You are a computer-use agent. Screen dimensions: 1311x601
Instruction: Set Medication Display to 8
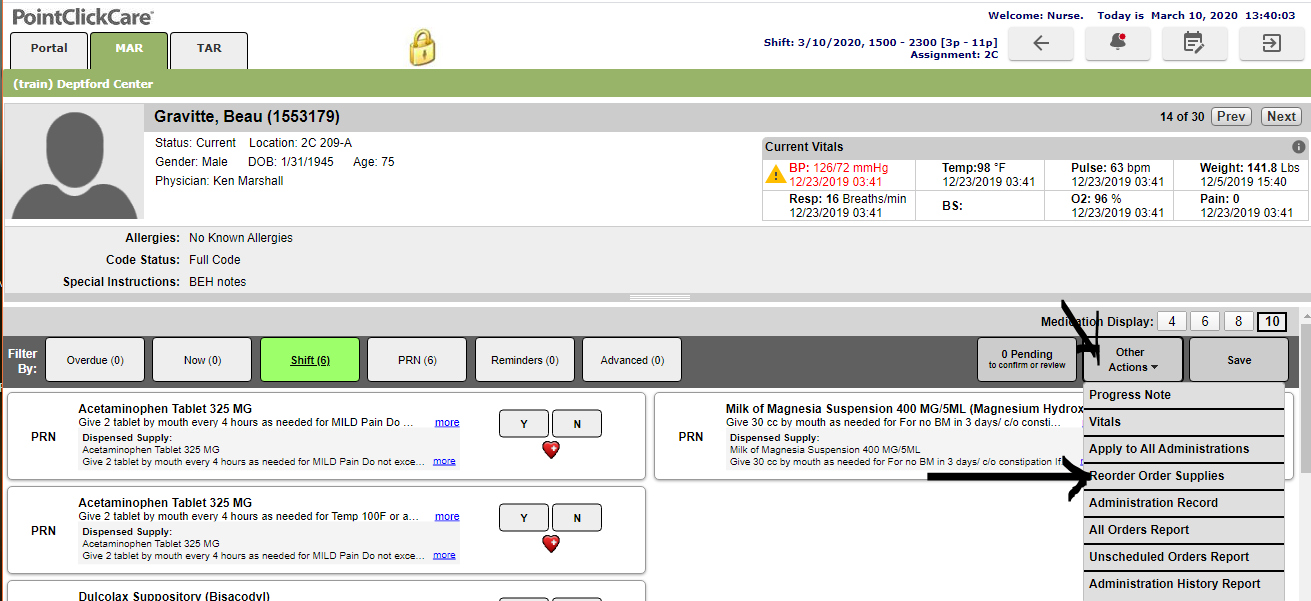[x=1238, y=322]
